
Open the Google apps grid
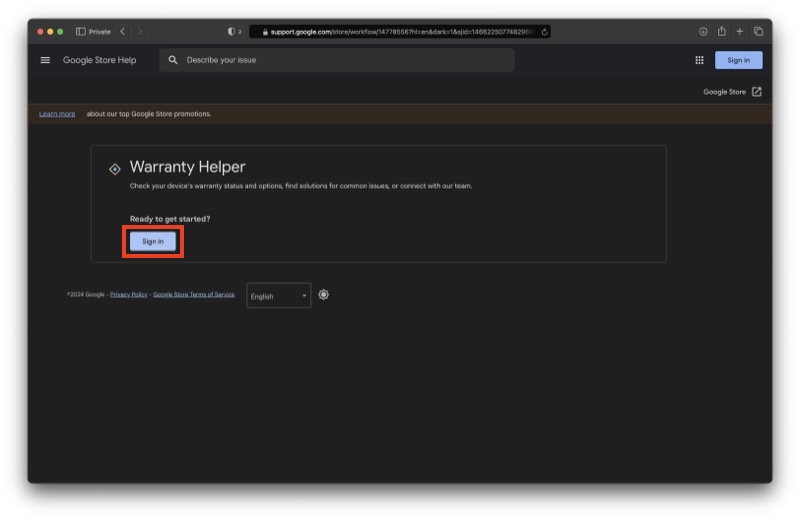click(x=699, y=60)
